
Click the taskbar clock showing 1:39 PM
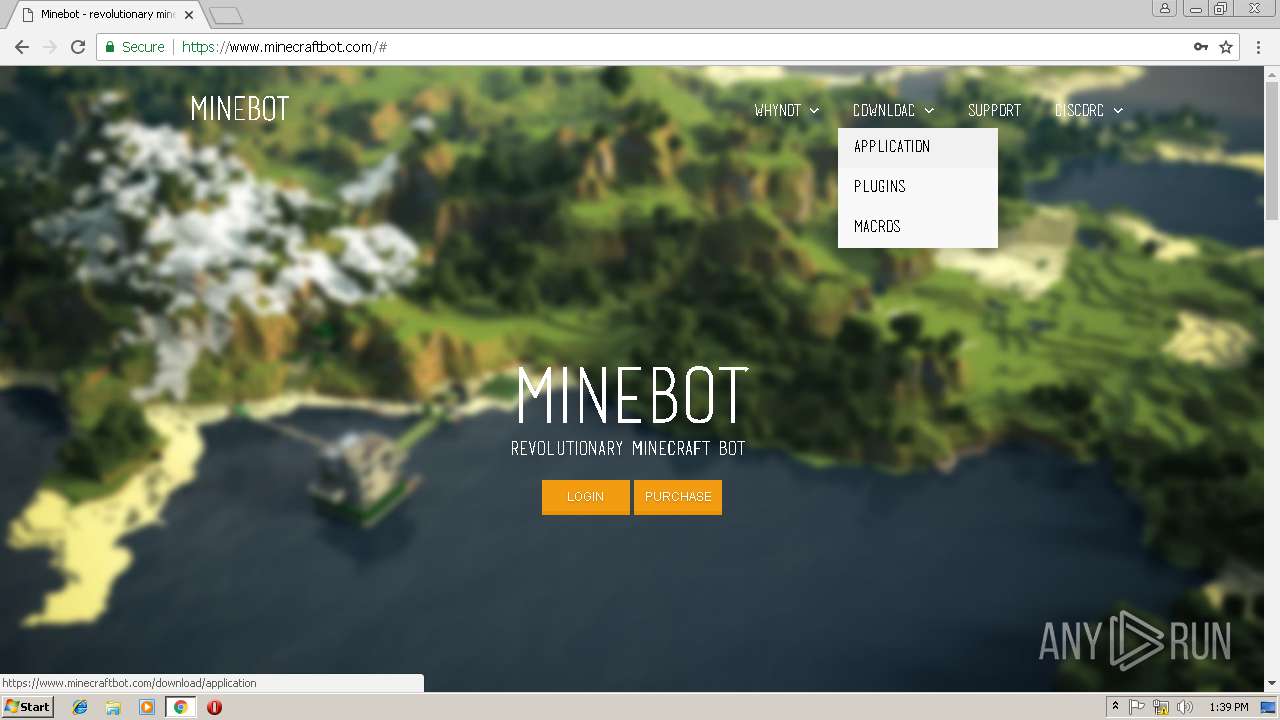(1229, 707)
